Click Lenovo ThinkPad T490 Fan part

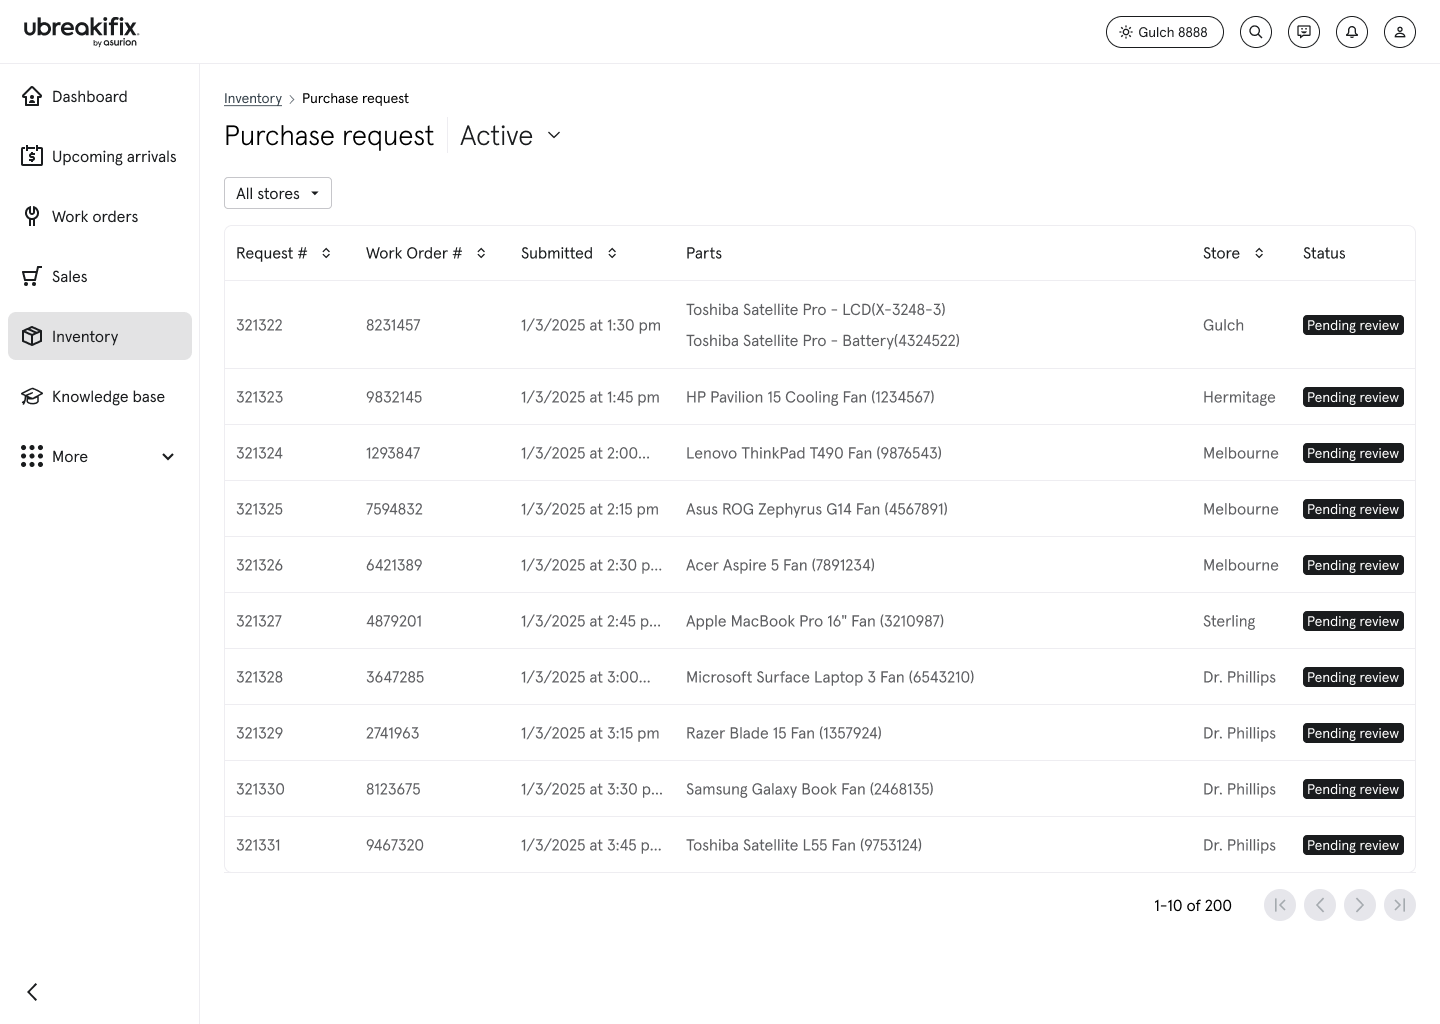pyautogui.click(x=814, y=453)
